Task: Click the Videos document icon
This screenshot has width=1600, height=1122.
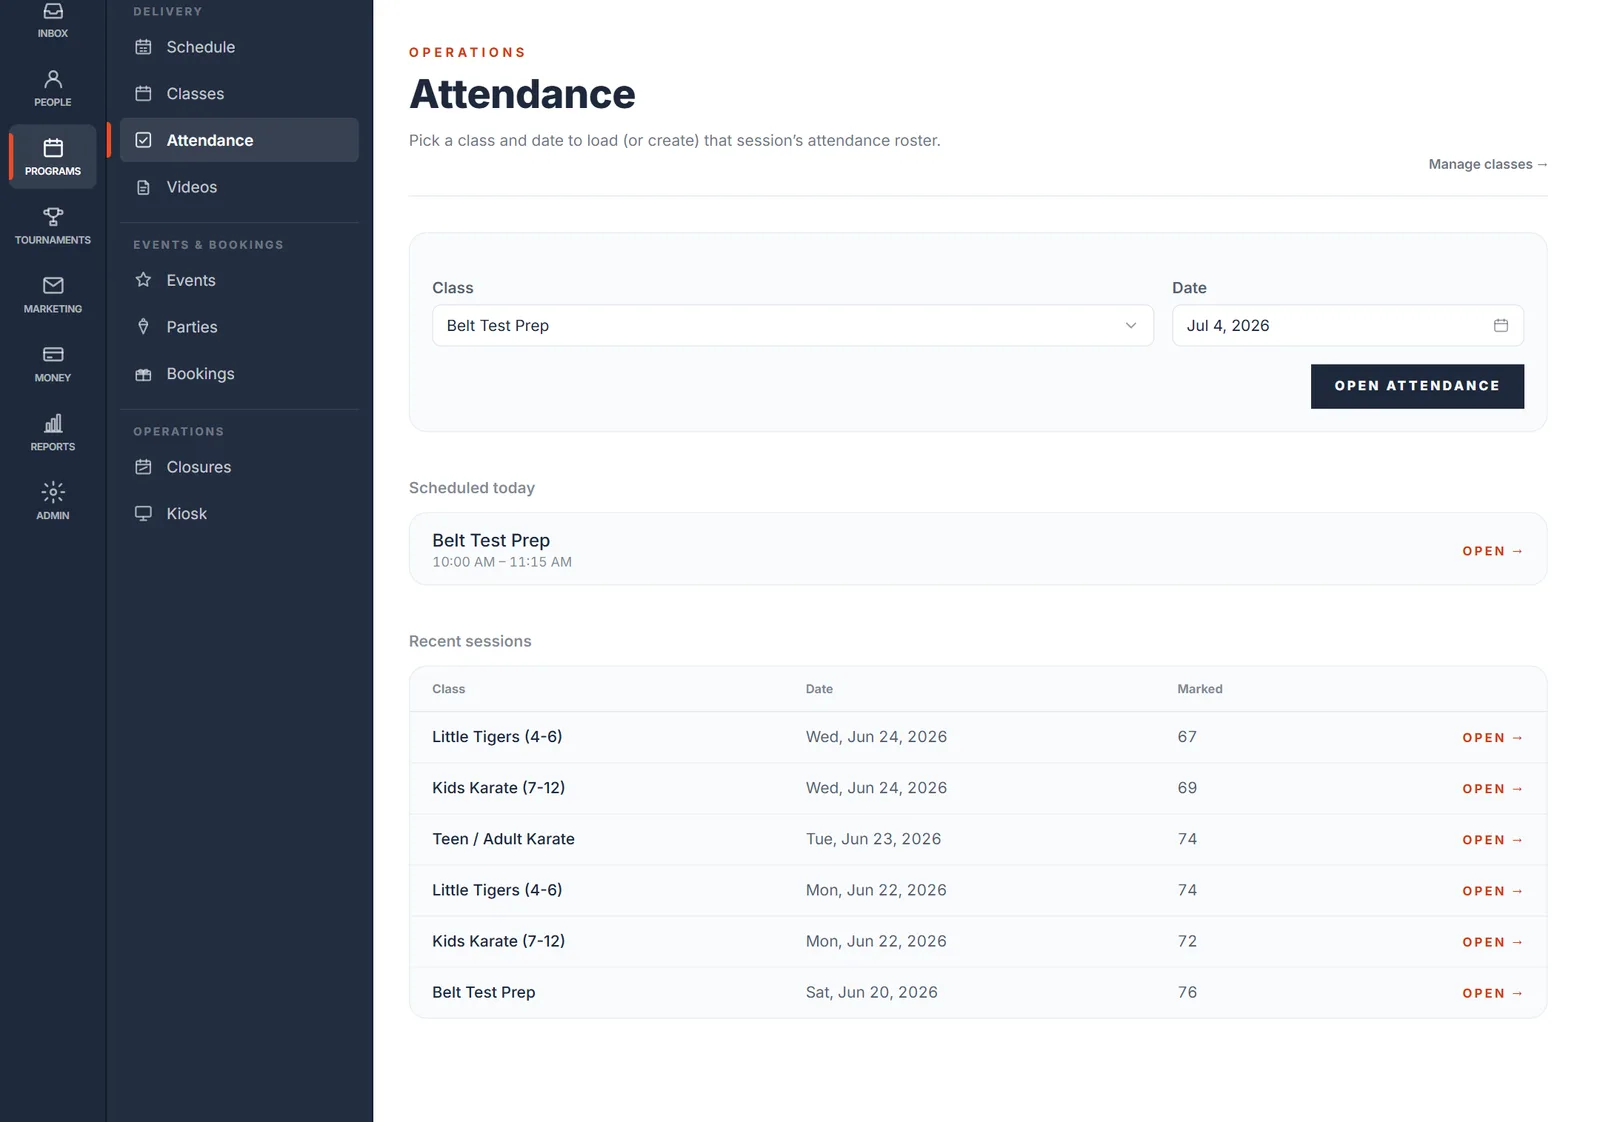Action: (x=144, y=187)
